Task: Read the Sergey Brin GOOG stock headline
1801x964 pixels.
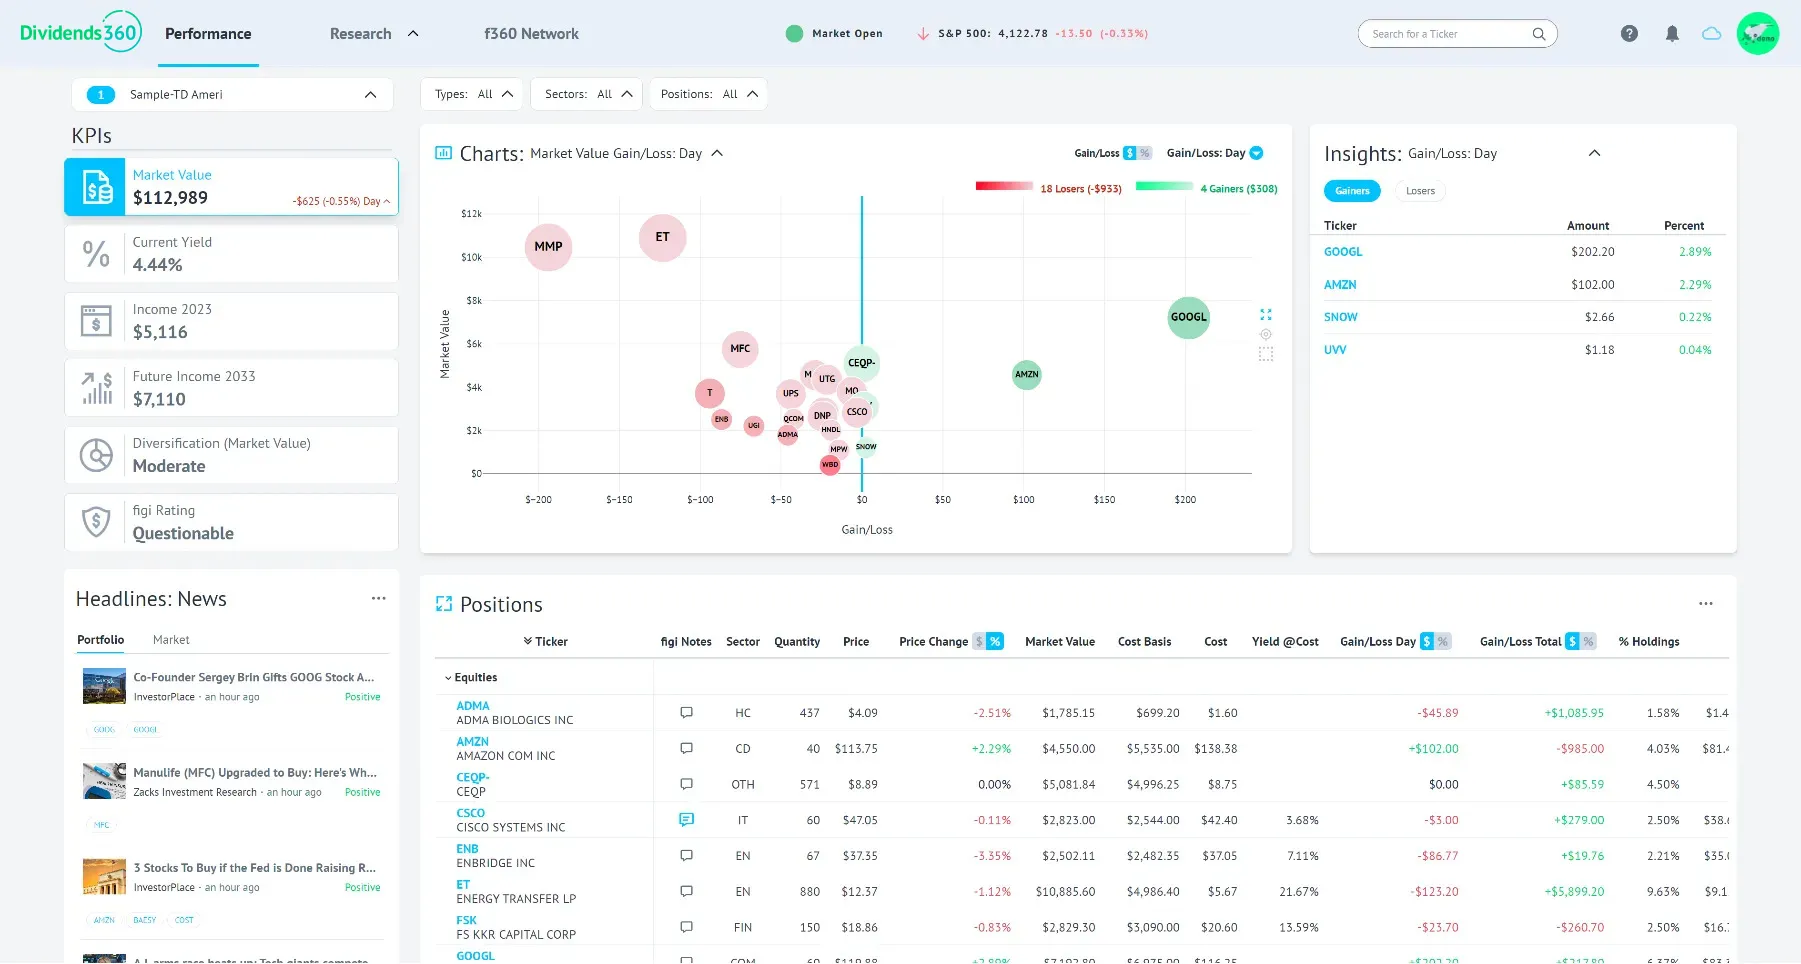Action: tap(254, 677)
